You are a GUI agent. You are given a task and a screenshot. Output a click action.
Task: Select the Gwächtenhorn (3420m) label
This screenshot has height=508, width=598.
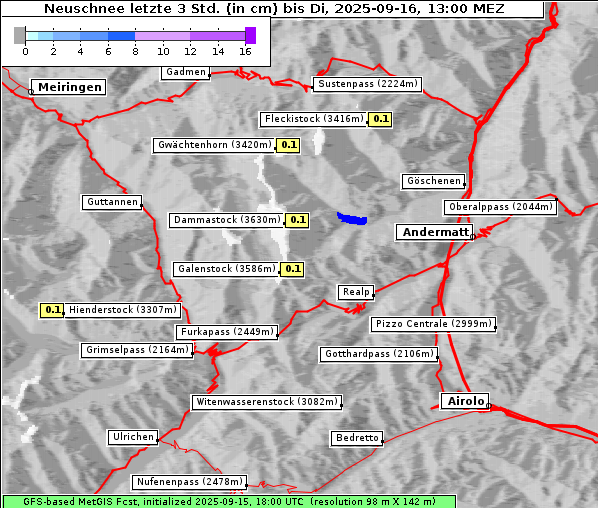pyautogui.click(x=214, y=145)
